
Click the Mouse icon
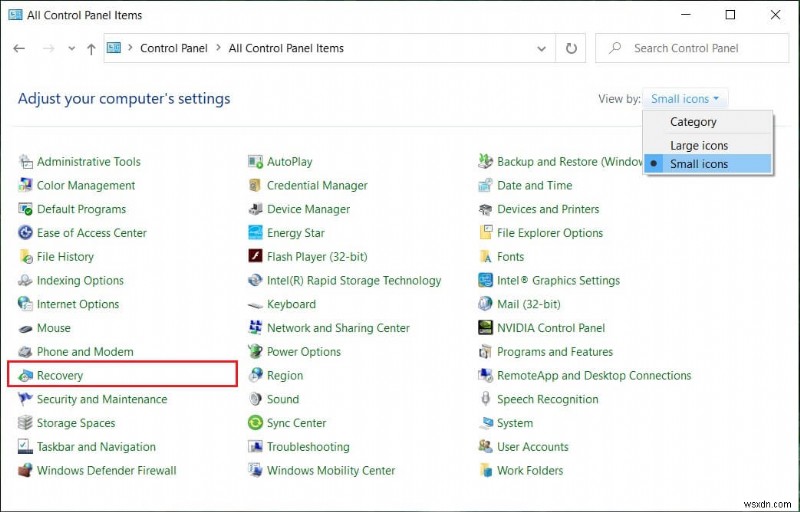pos(26,328)
